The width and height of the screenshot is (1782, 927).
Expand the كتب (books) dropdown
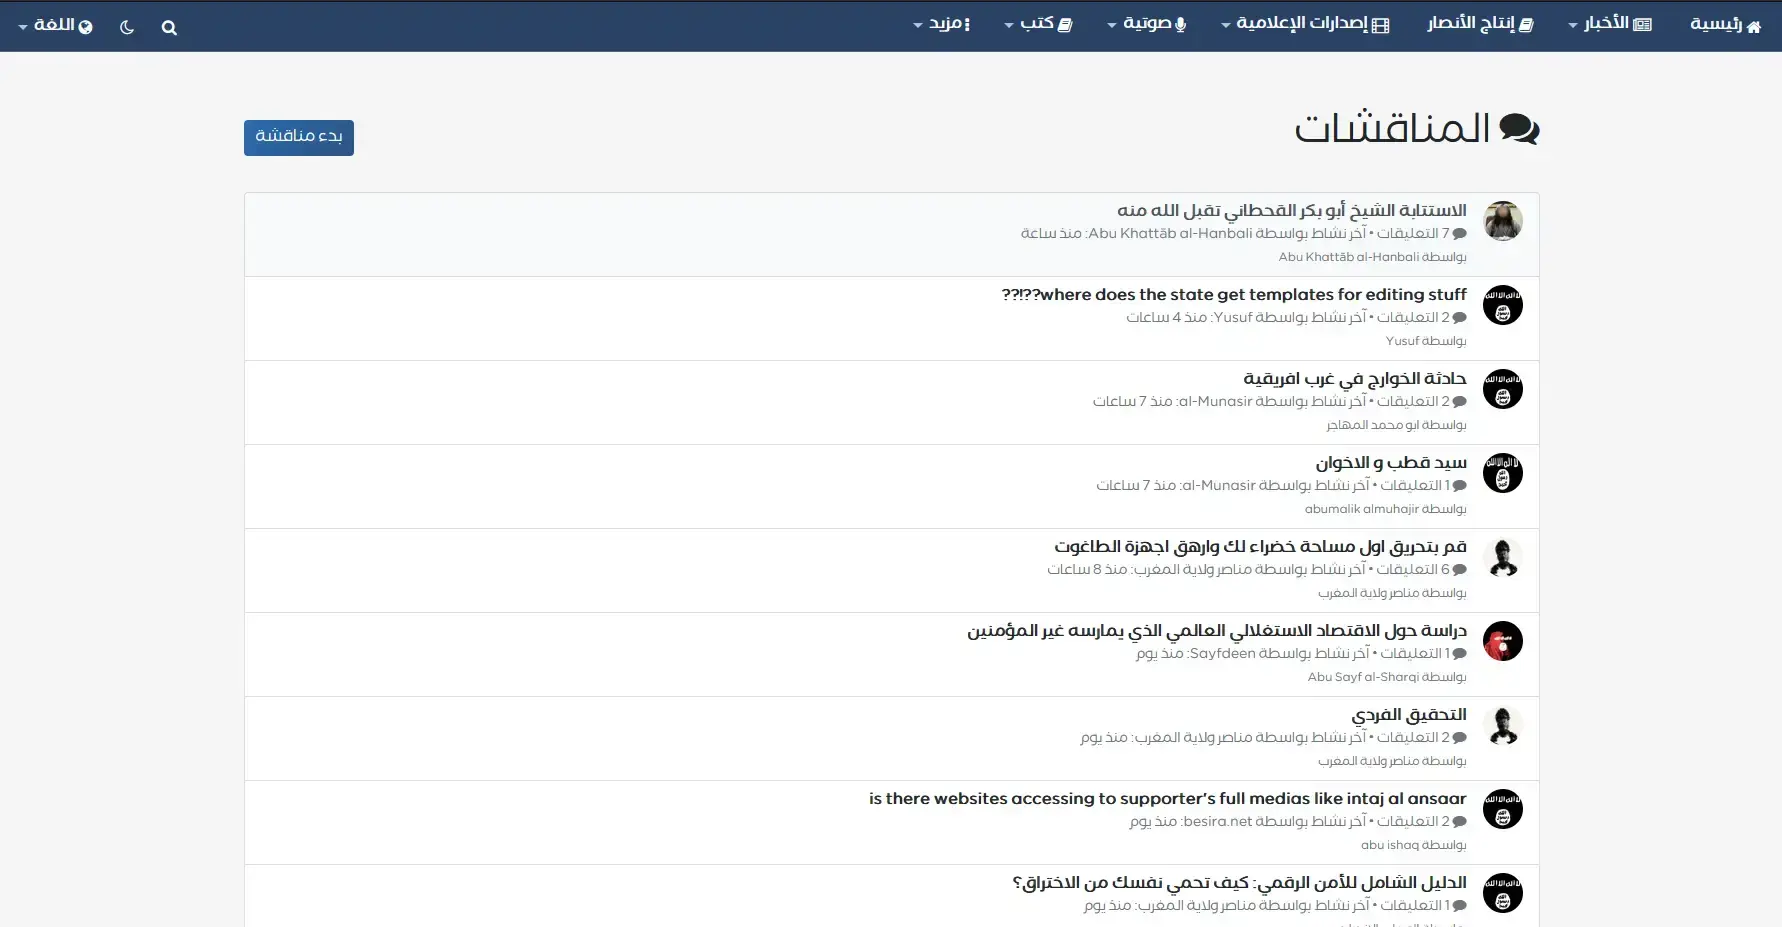[x=1037, y=24]
